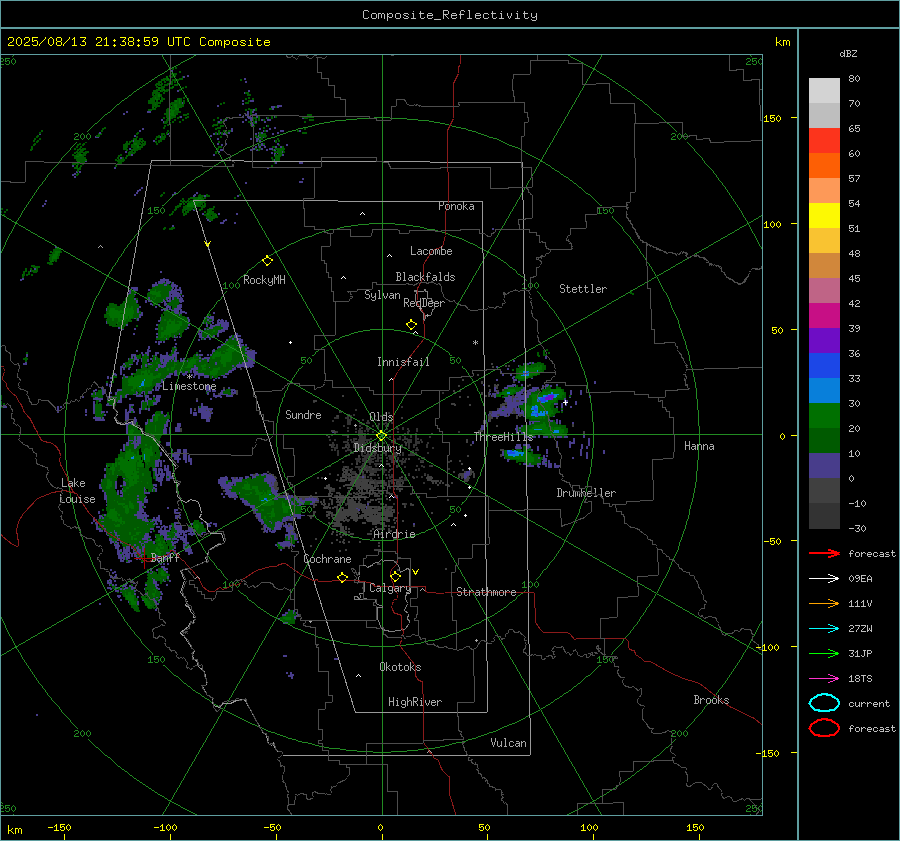Click the Strathmore city label
The image size is (900, 841).
486,592
